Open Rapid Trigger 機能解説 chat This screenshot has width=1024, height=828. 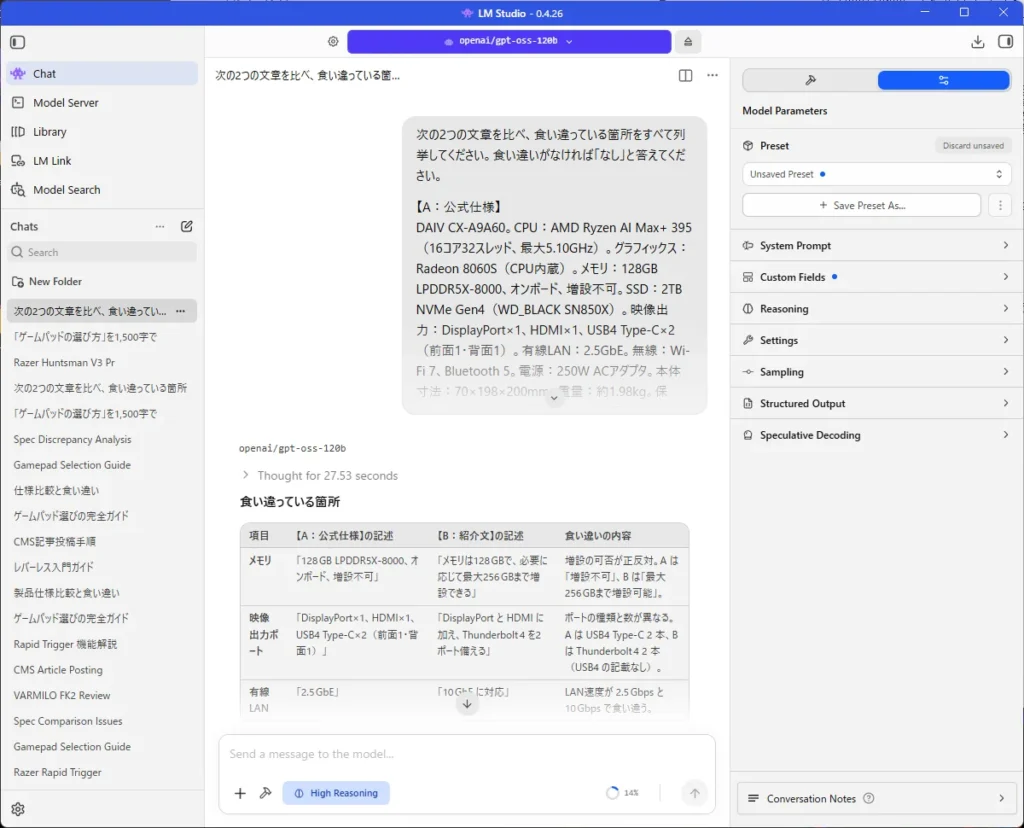click(101, 644)
